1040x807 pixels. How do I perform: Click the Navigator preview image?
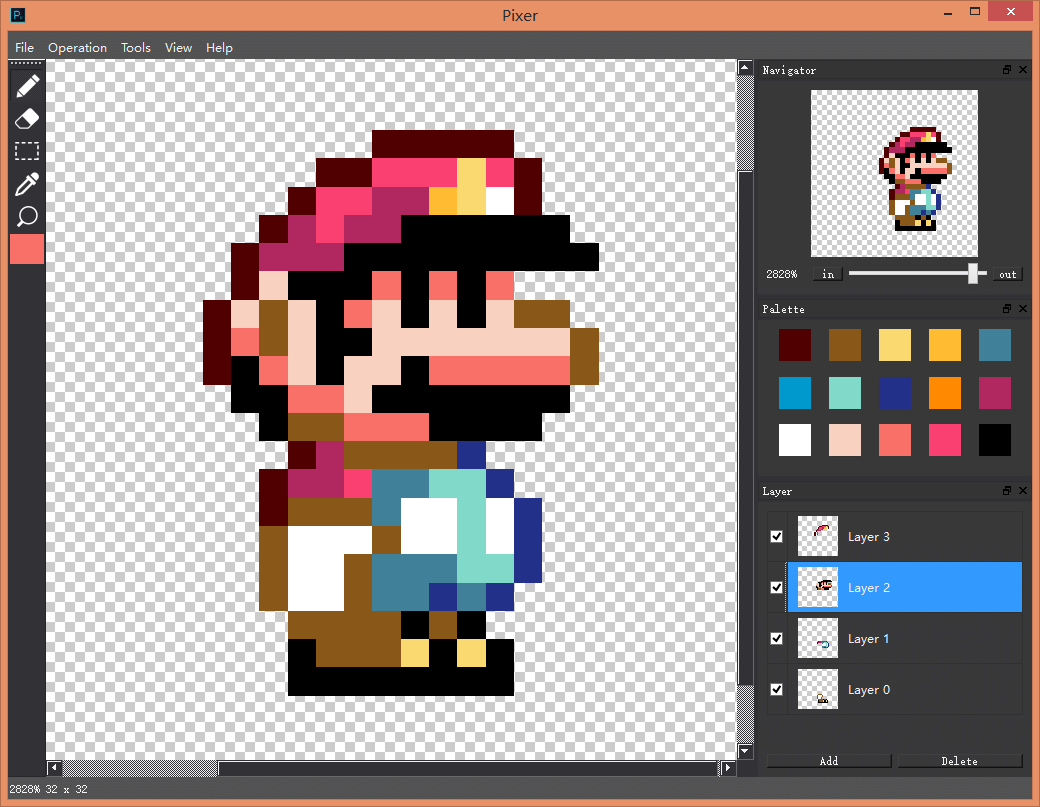[x=894, y=173]
